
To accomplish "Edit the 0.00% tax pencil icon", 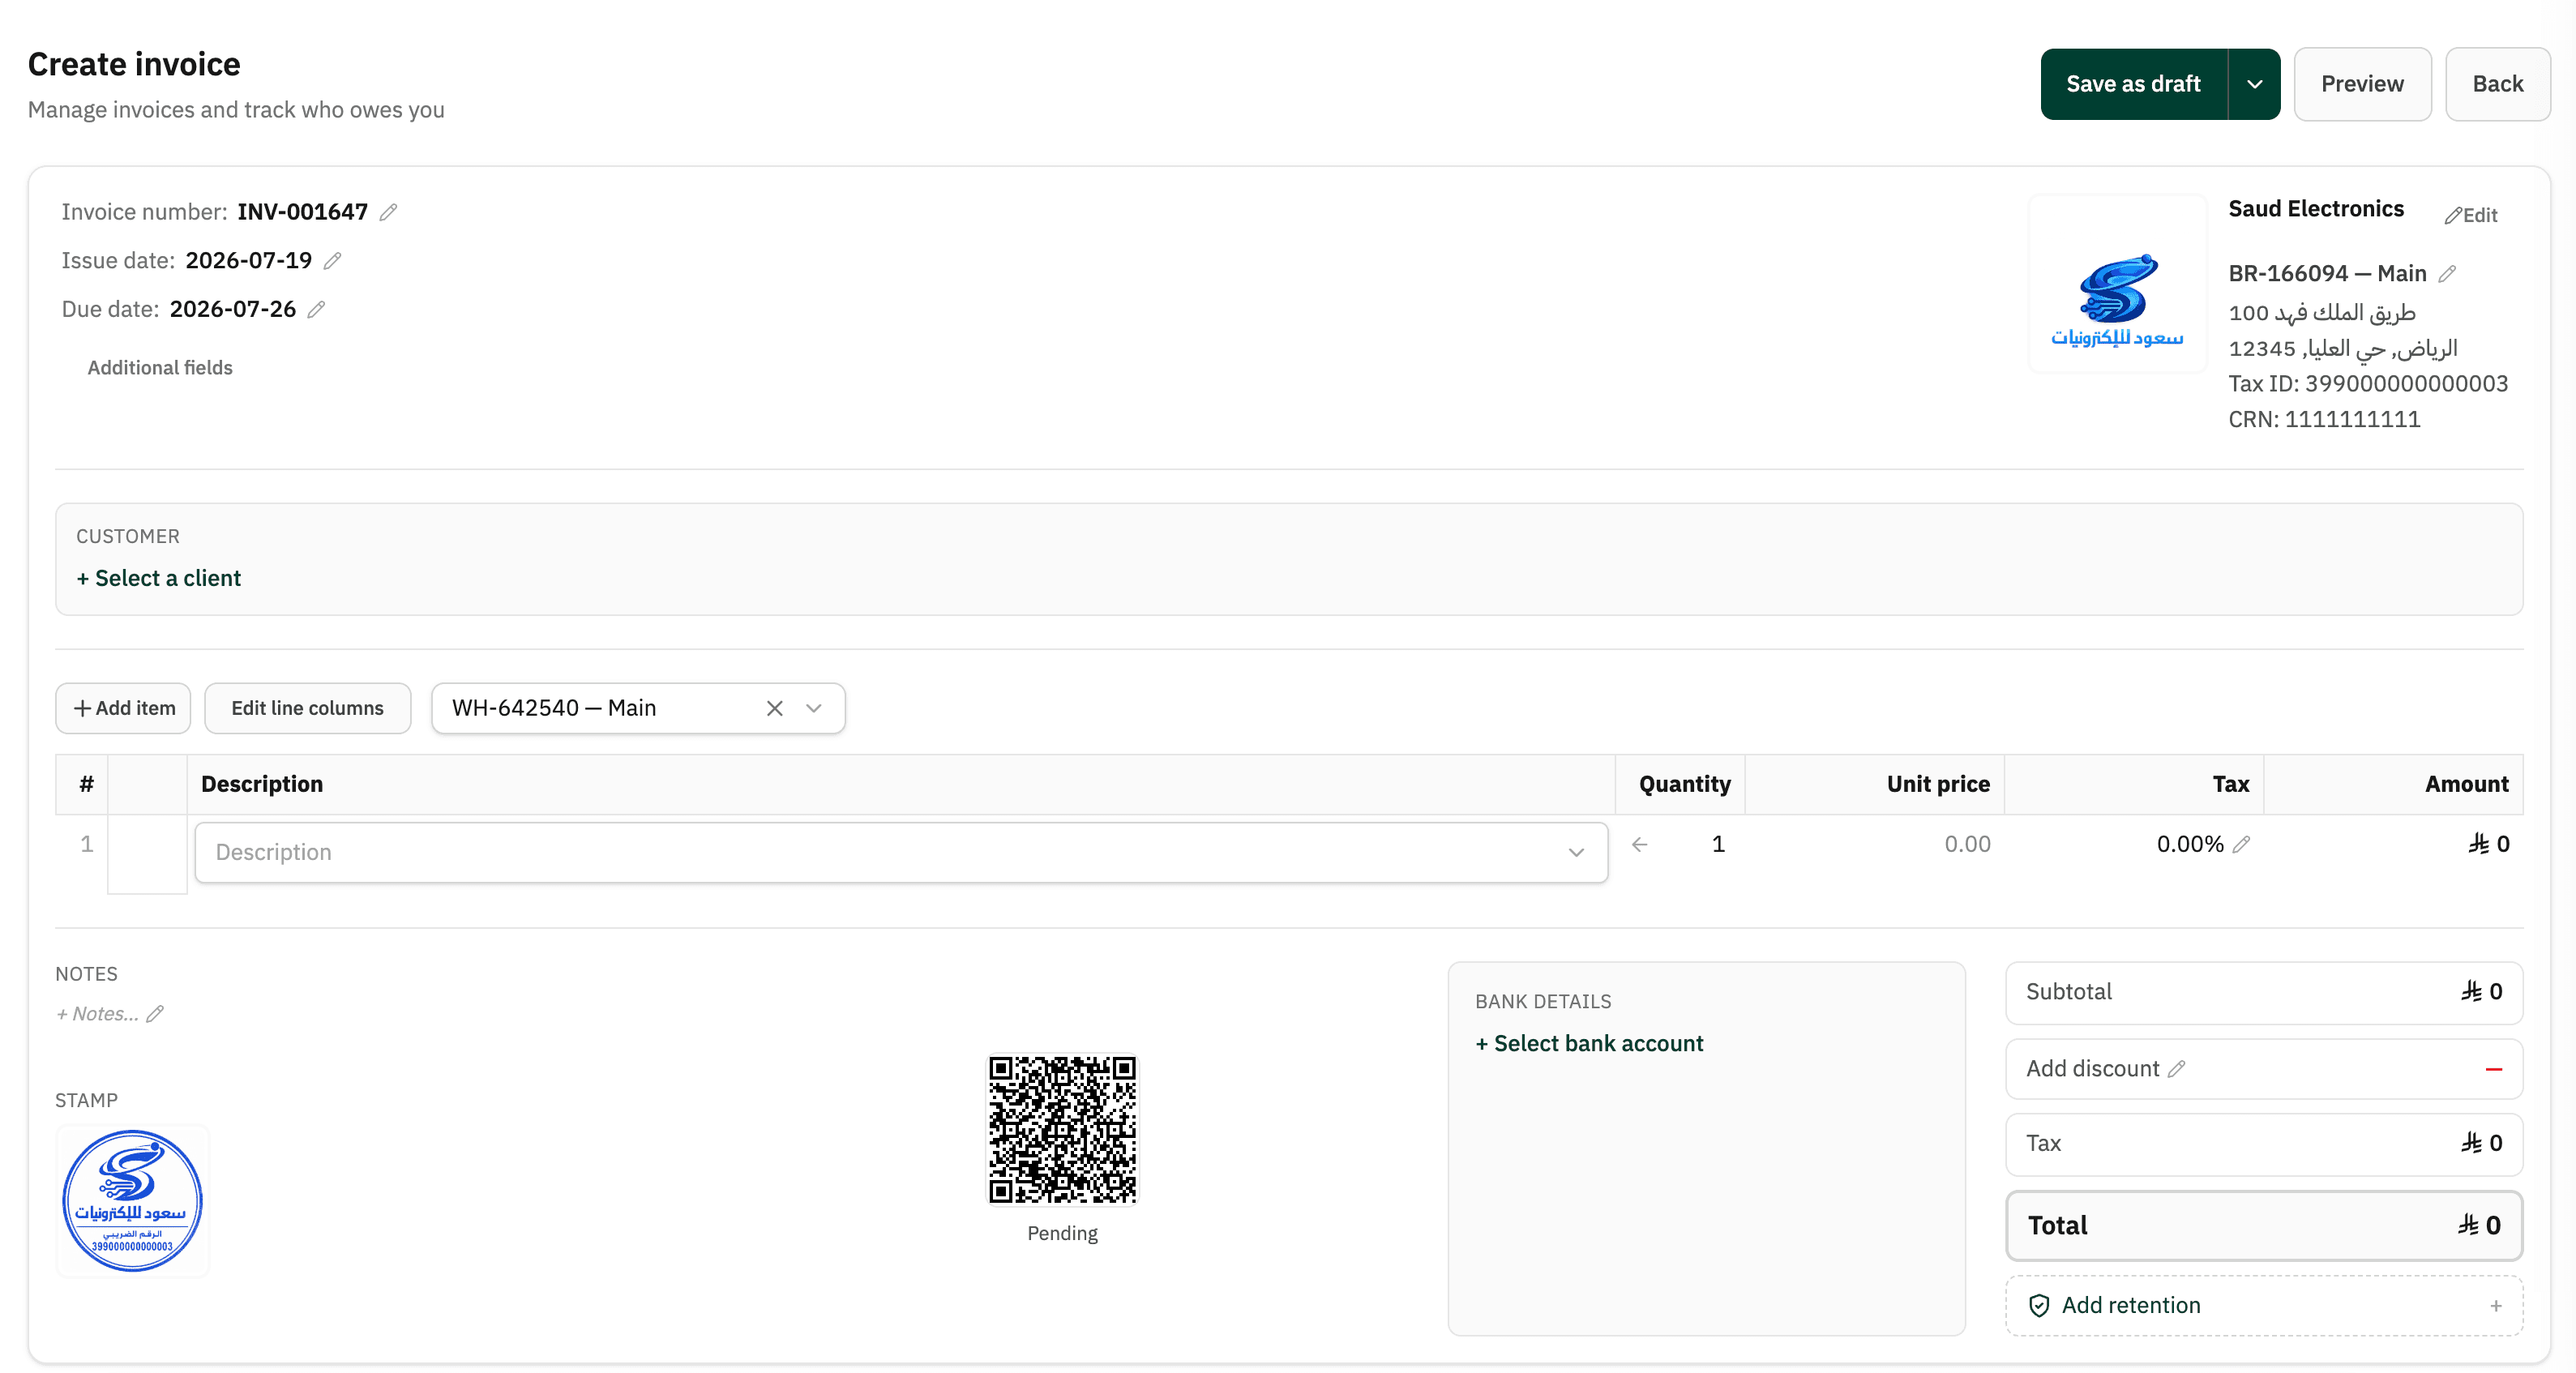I will pyautogui.click(x=2242, y=845).
